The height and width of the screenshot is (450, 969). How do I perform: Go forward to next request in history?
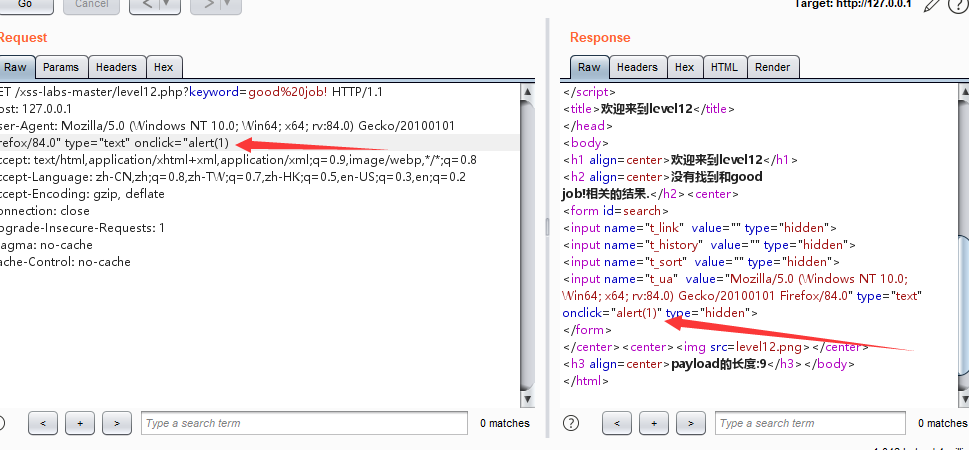pos(208,5)
